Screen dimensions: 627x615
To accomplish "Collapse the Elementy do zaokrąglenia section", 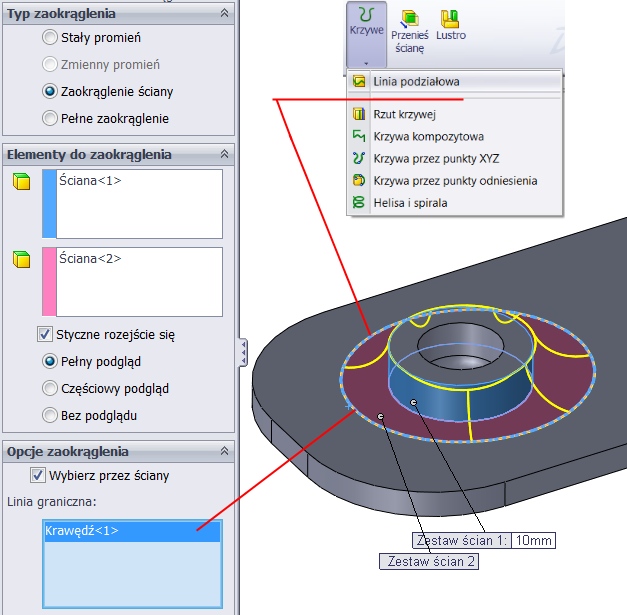I will point(224,154).
